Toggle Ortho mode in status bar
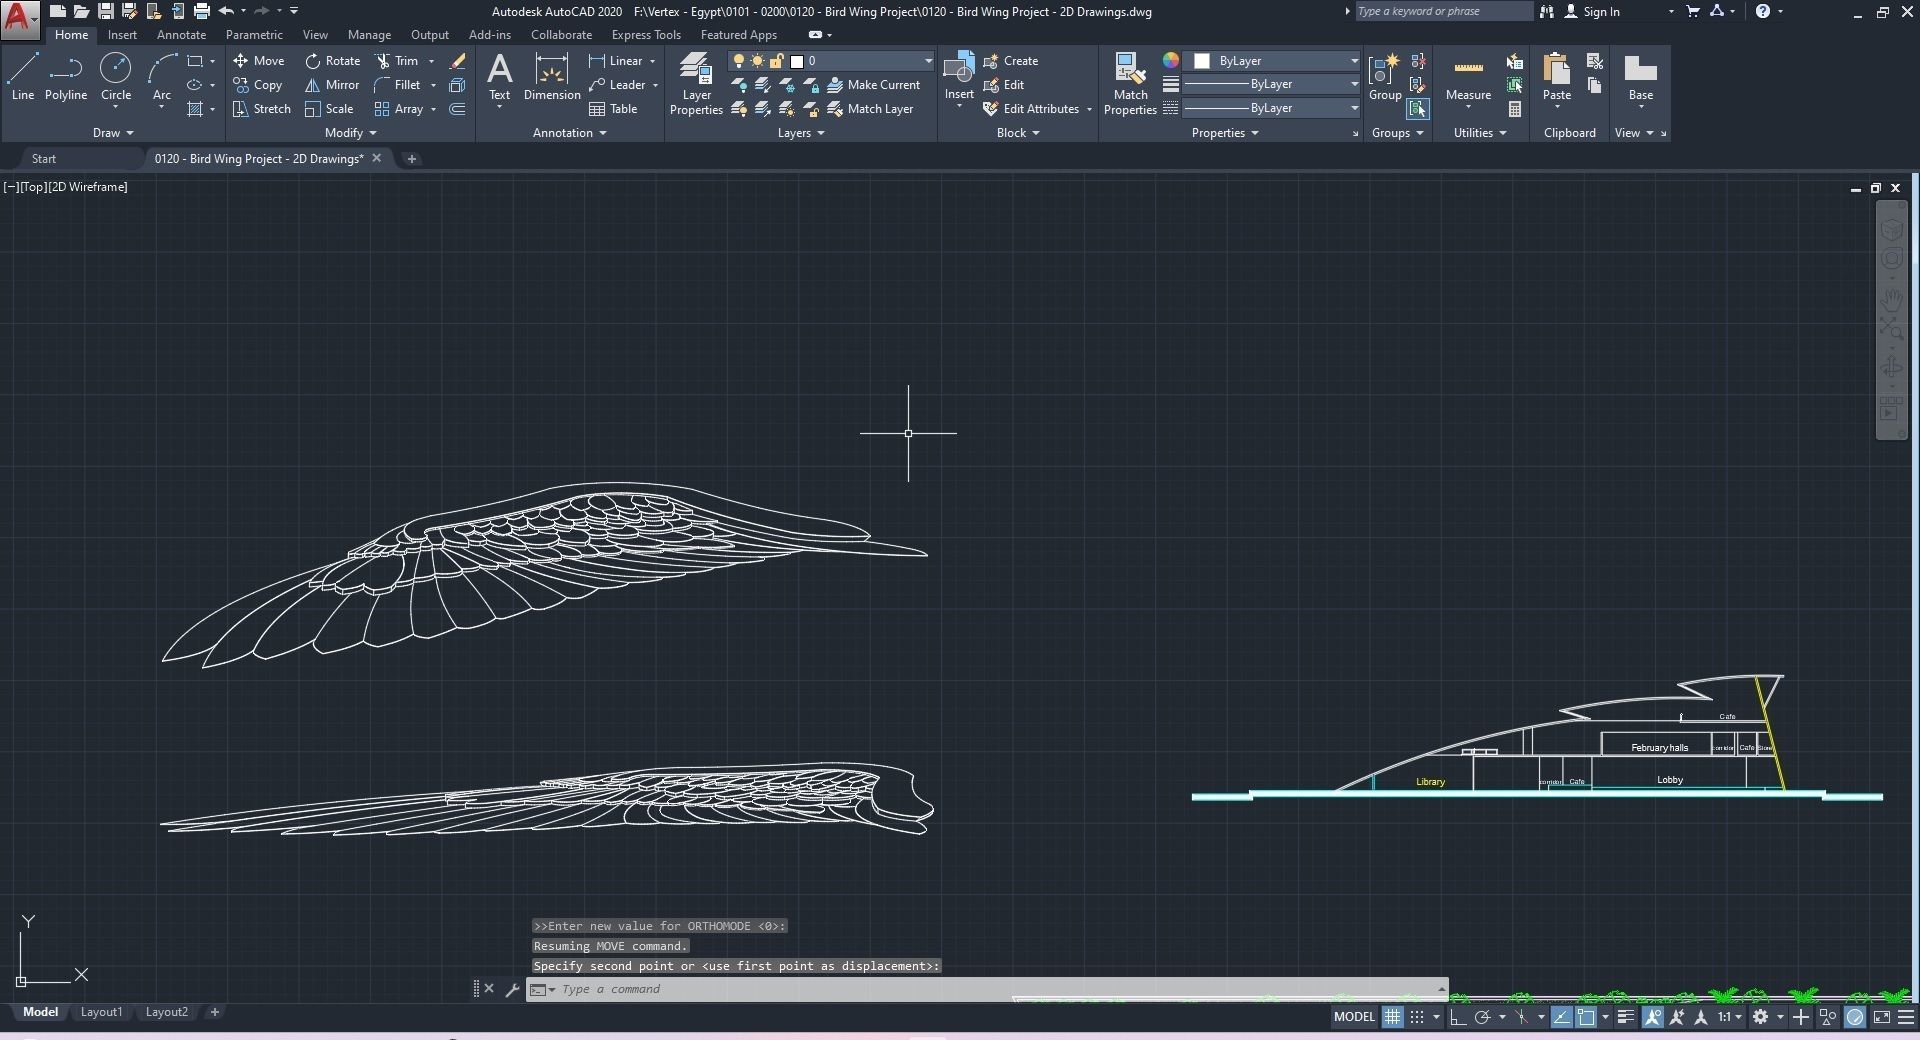Screen dimensions: 1920x1040 point(1457,1017)
